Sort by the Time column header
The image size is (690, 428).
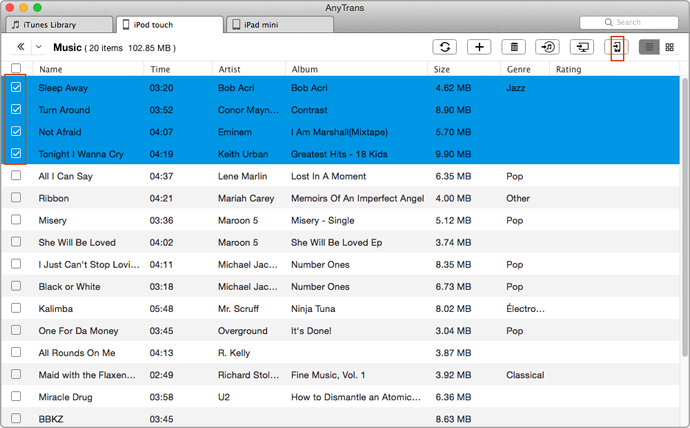point(160,69)
